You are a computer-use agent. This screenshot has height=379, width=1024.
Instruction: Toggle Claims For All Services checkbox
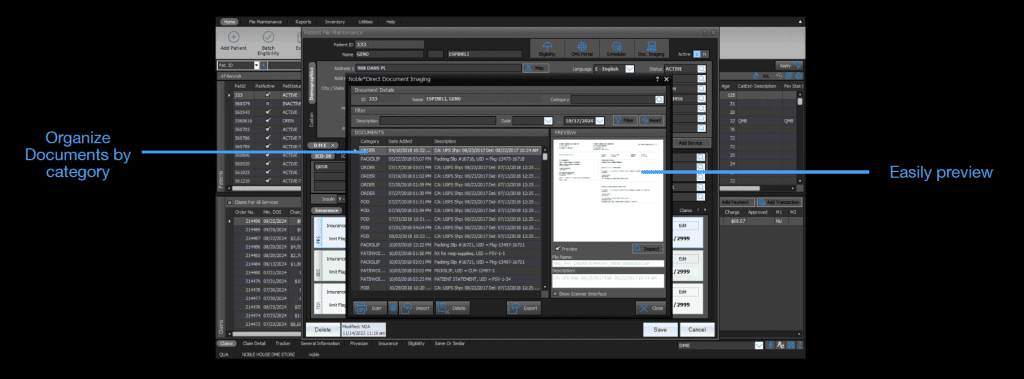(x=229, y=203)
